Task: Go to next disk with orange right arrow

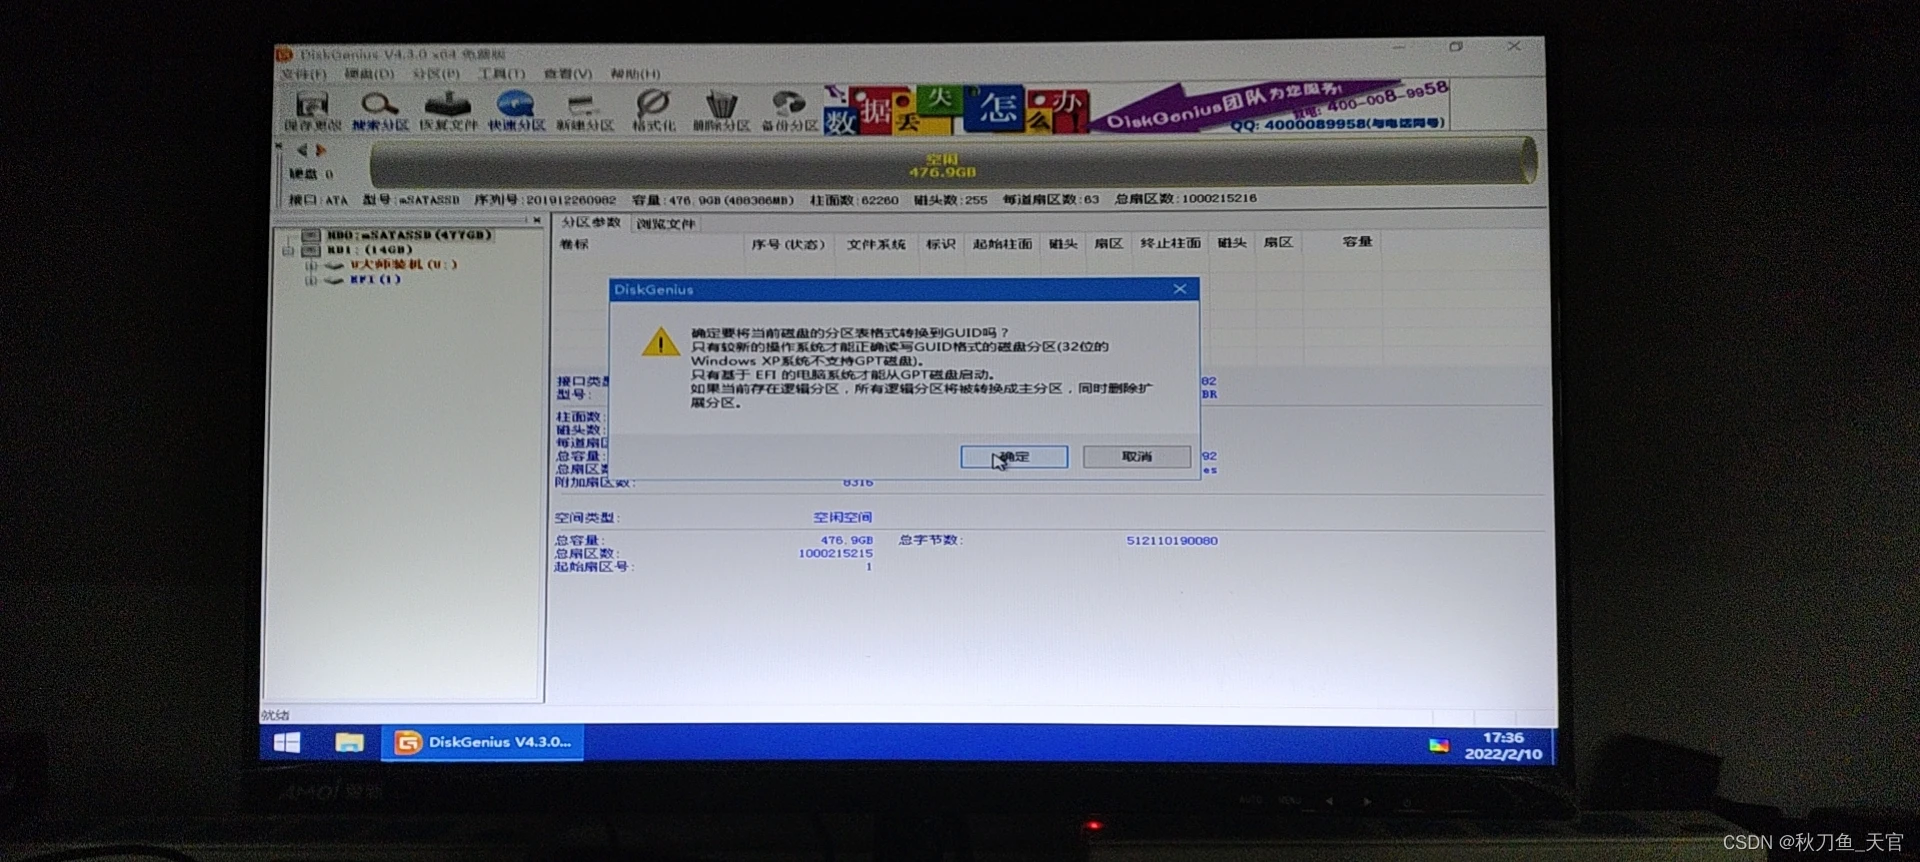Action: (321, 150)
